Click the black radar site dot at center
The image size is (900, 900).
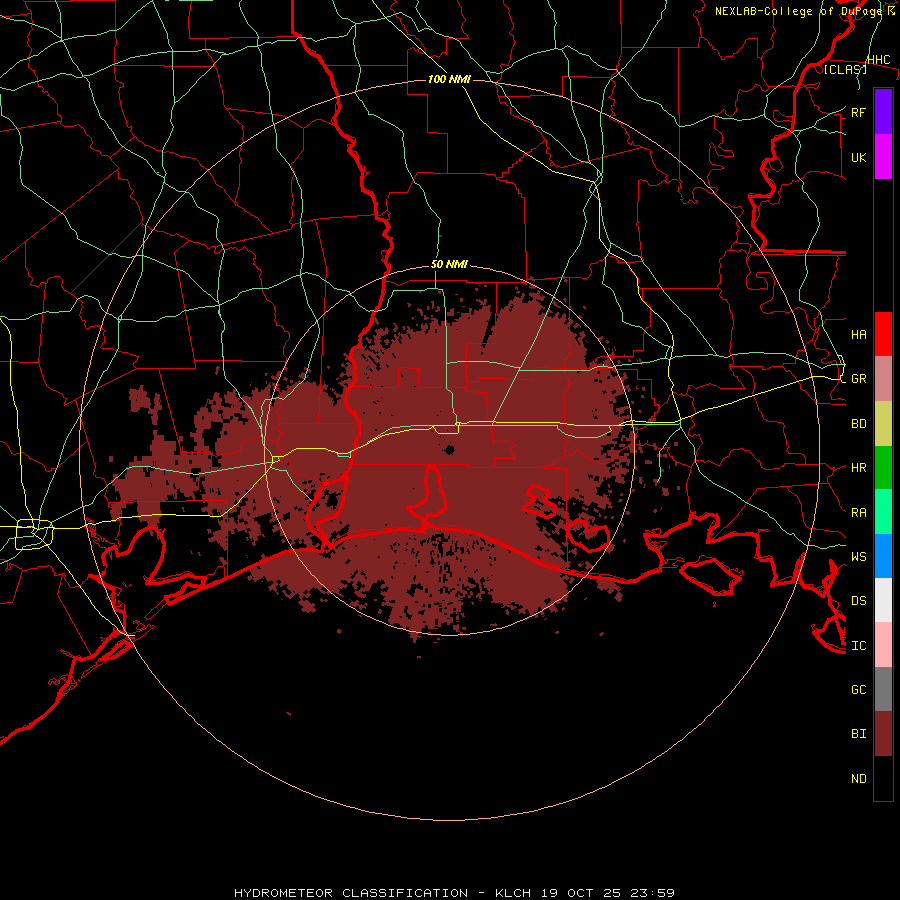pos(449,449)
